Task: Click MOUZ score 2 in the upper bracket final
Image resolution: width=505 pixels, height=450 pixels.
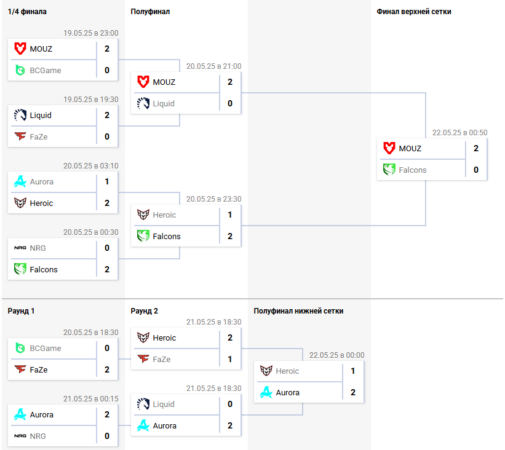Action: (476, 148)
